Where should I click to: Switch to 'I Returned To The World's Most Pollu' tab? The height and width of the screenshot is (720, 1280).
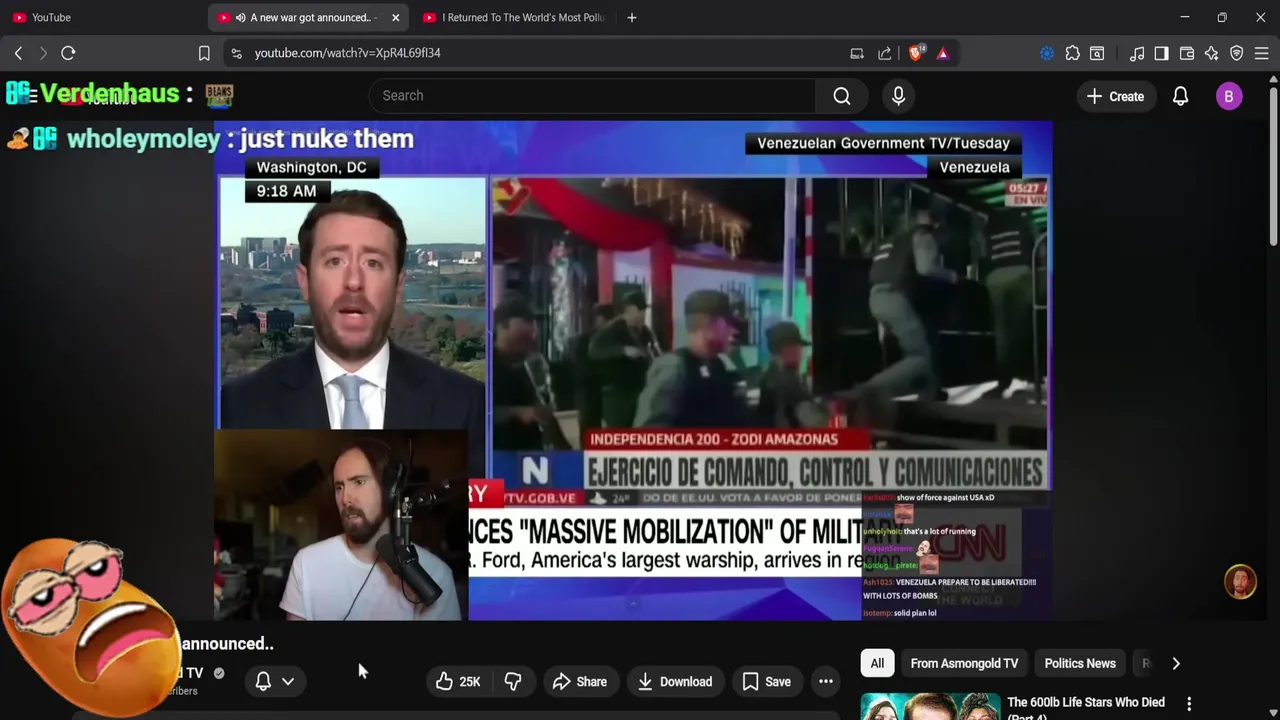coord(514,17)
